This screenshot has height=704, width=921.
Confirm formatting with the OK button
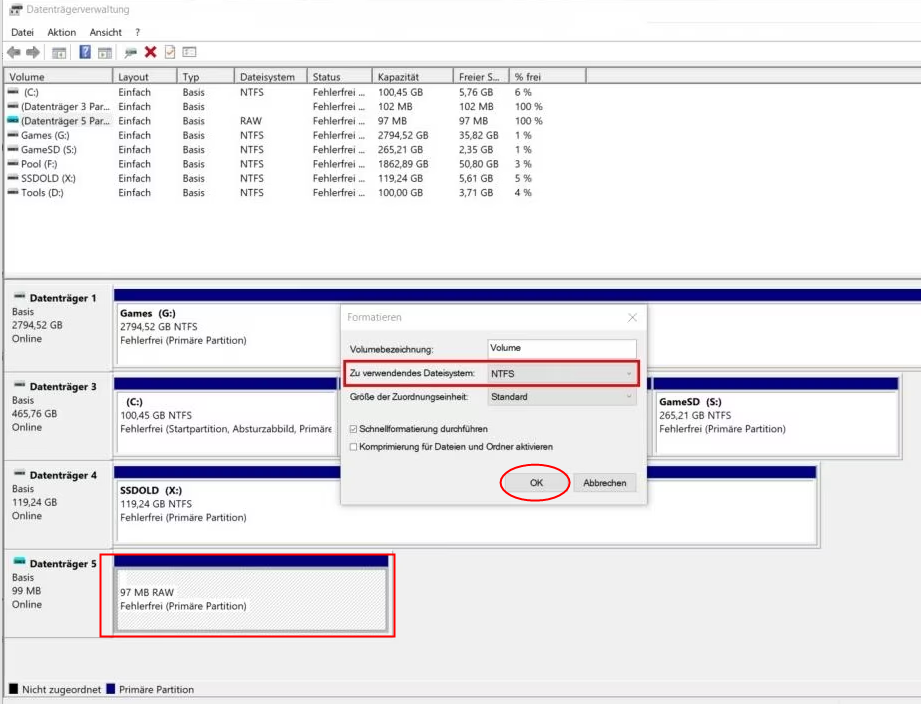click(x=535, y=482)
